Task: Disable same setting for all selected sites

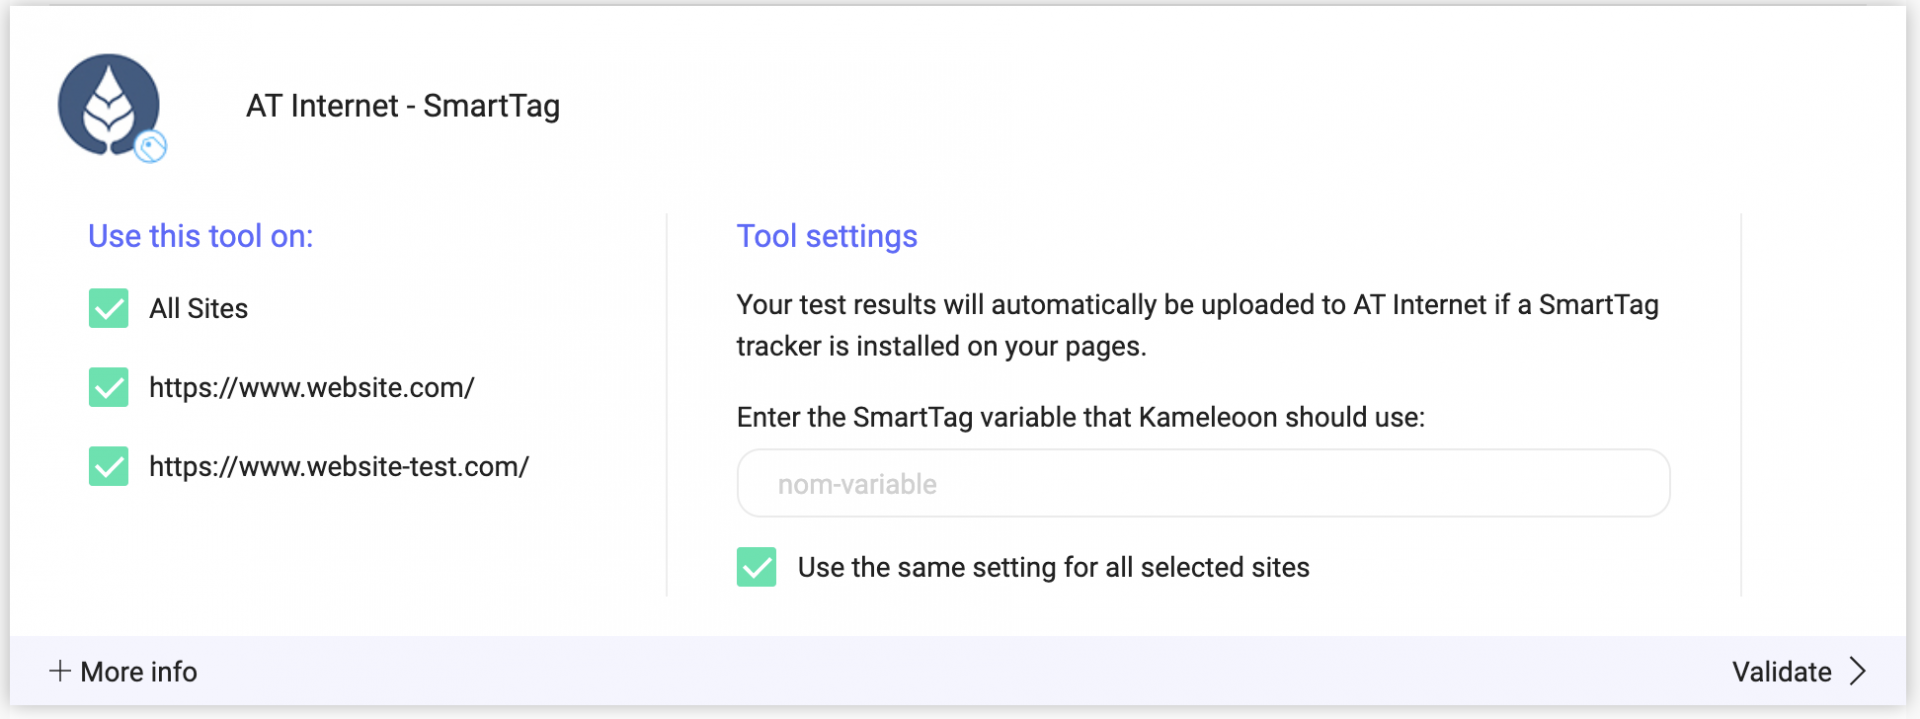Action: pos(757,567)
